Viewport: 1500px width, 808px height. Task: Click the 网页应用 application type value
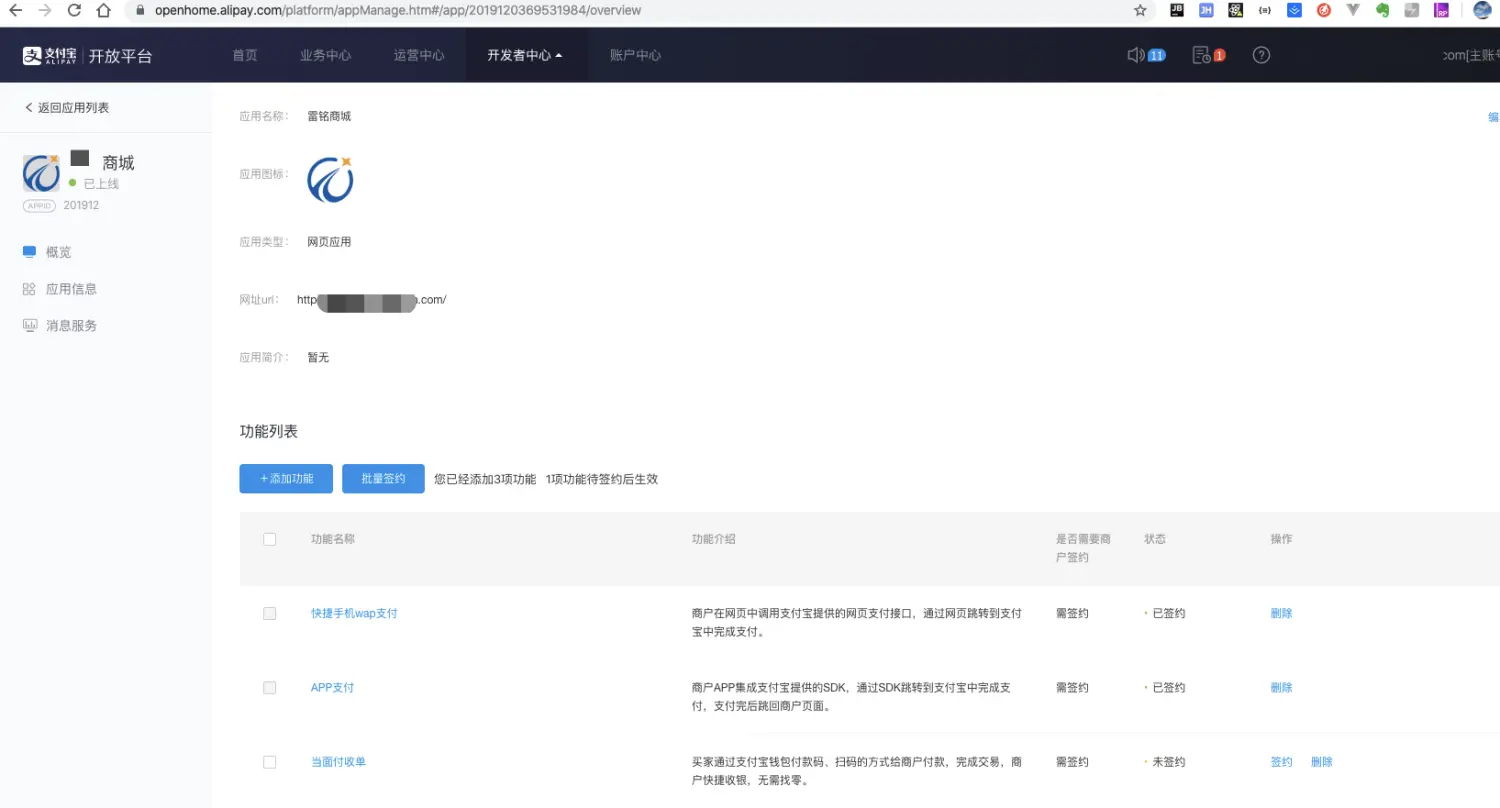point(329,242)
